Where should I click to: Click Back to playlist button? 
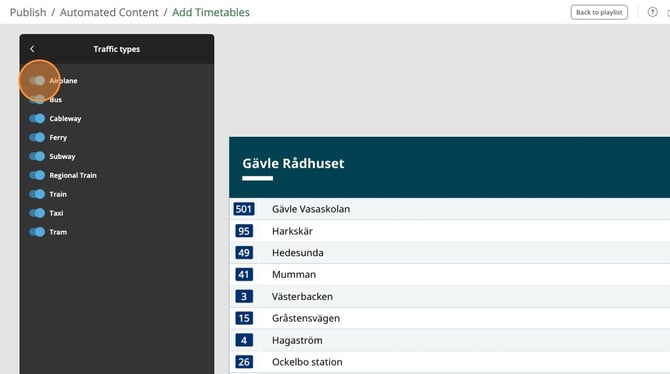[599, 12]
